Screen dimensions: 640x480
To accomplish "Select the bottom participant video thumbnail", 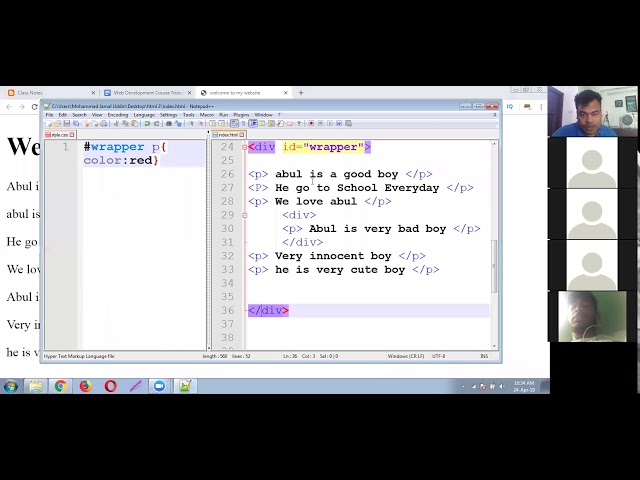I will click(x=592, y=316).
